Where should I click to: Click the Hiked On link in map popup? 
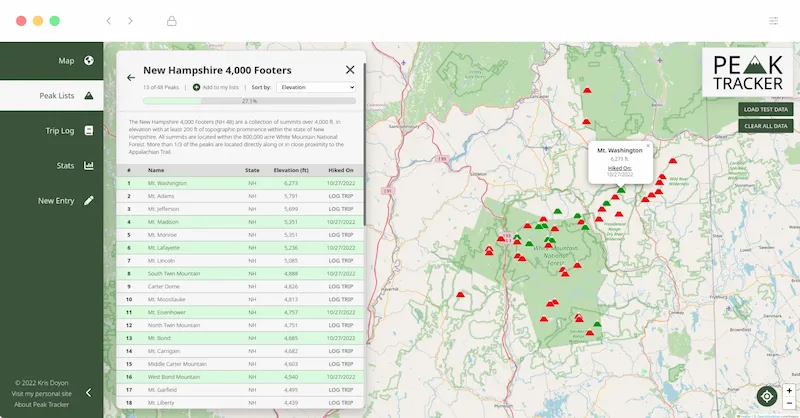click(620, 168)
